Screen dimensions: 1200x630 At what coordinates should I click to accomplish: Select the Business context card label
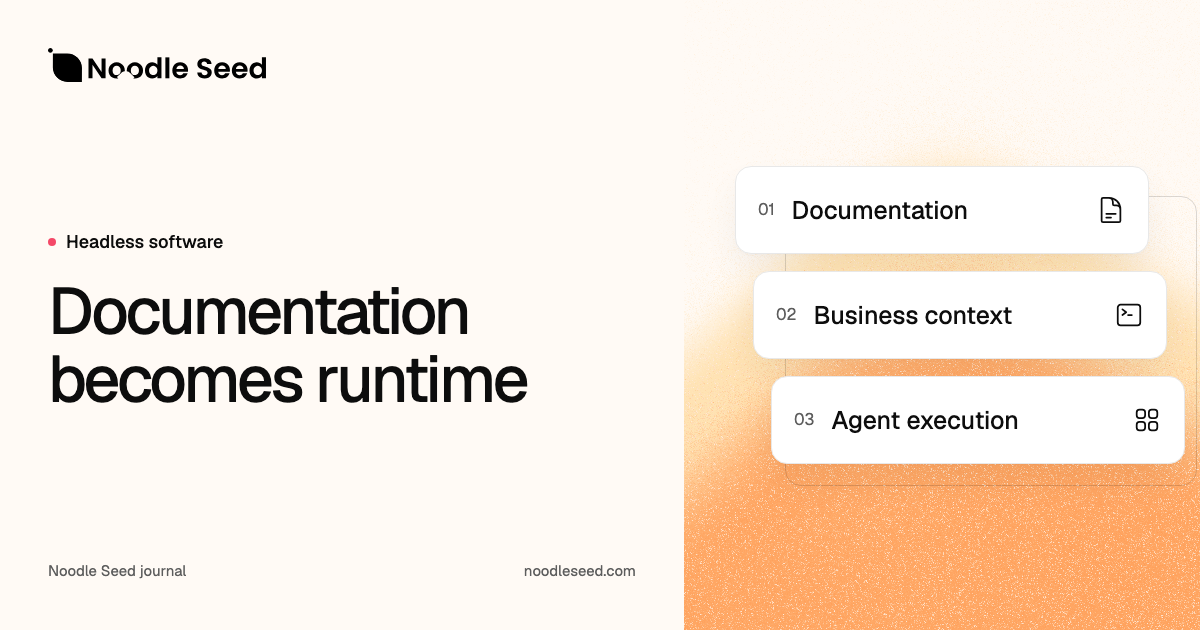[913, 315]
